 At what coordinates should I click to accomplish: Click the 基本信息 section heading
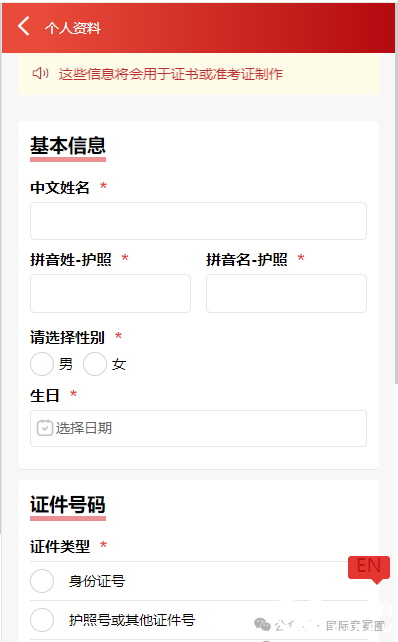tap(68, 146)
